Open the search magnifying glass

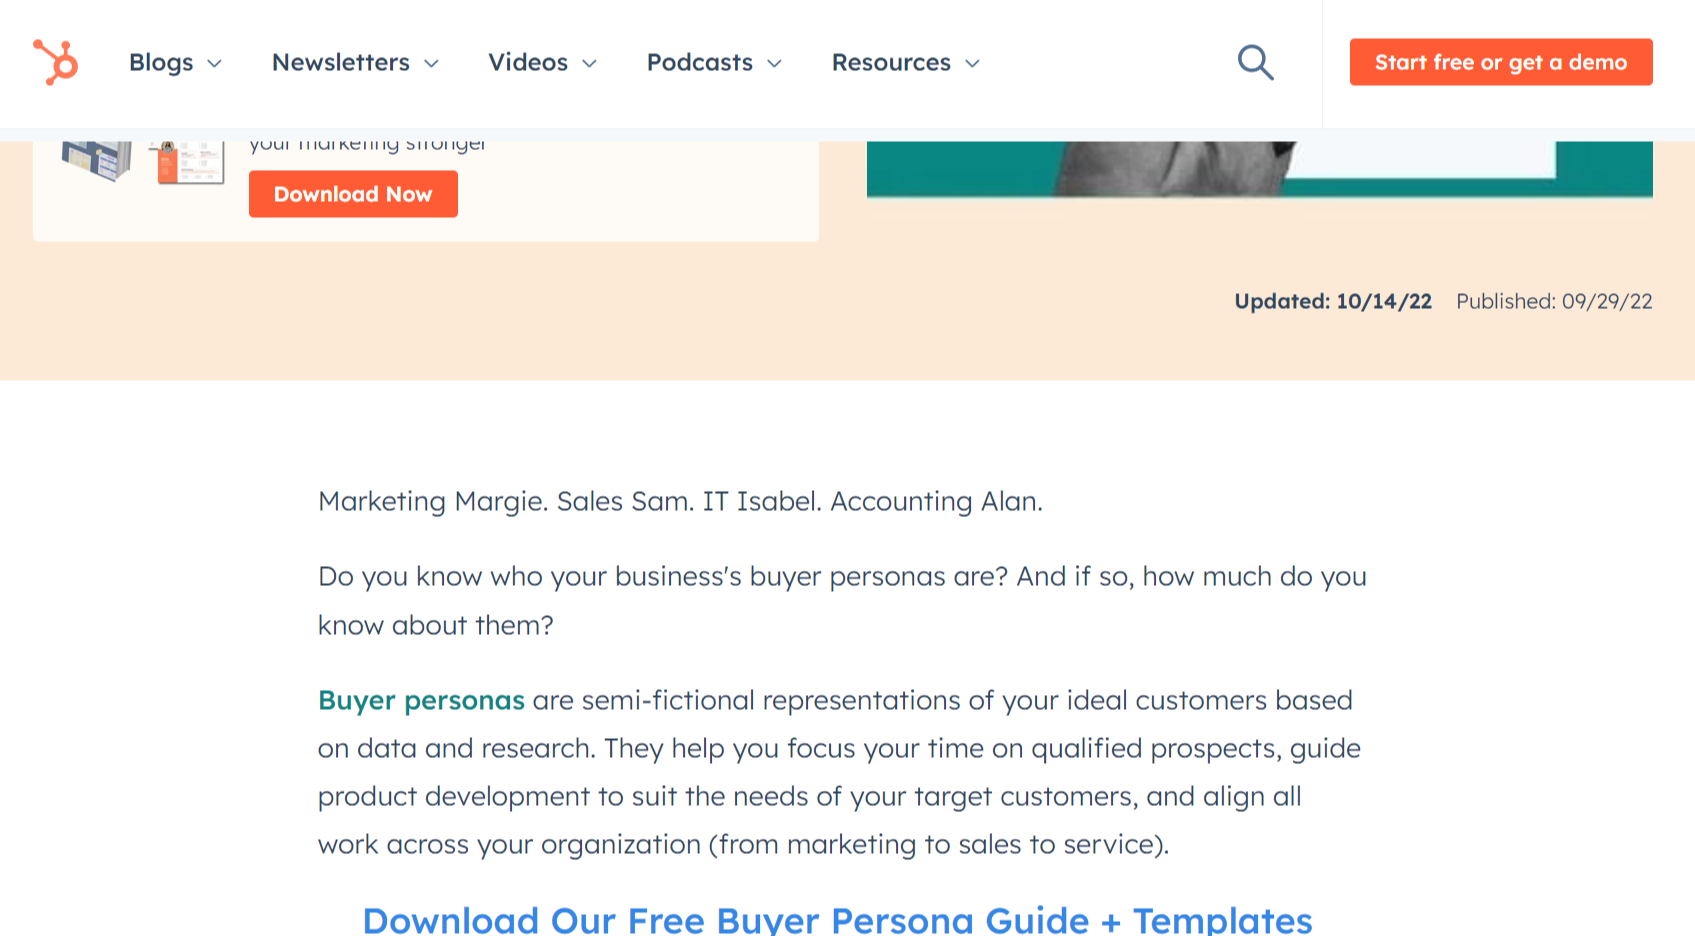pos(1255,63)
